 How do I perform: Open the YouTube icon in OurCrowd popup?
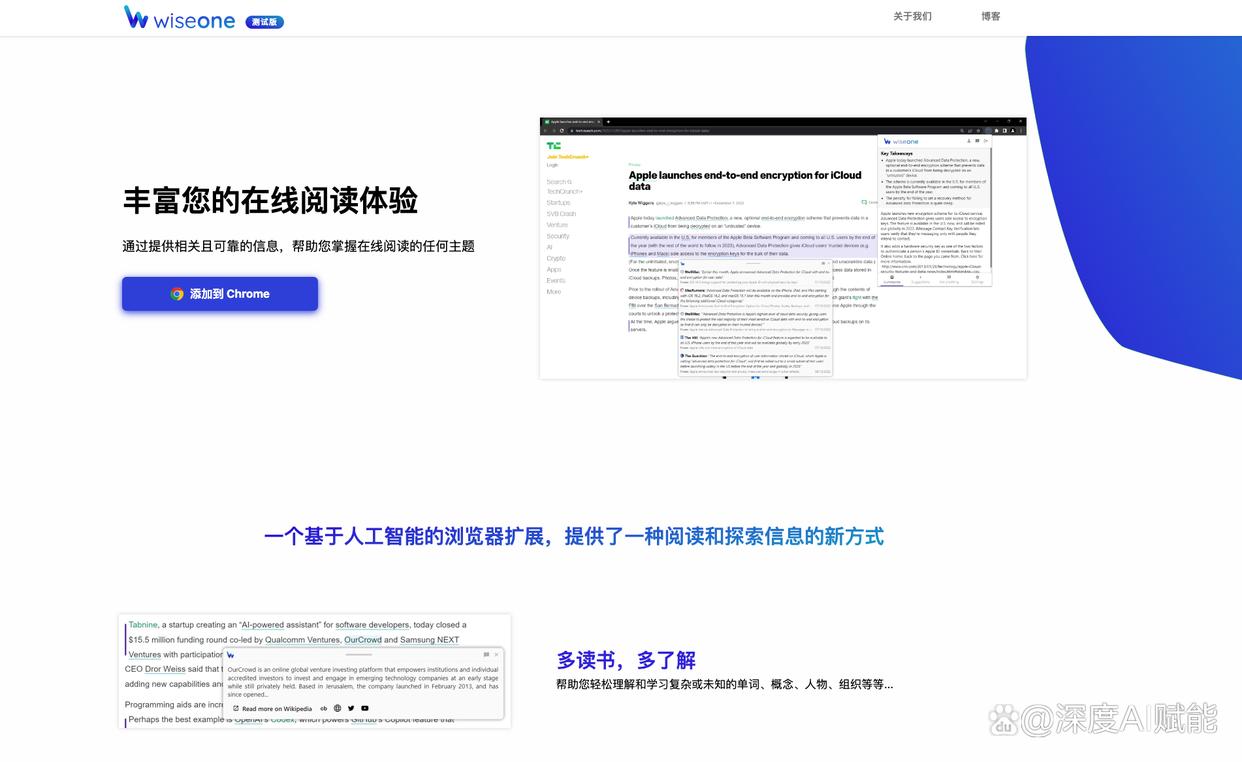tap(365, 708)
